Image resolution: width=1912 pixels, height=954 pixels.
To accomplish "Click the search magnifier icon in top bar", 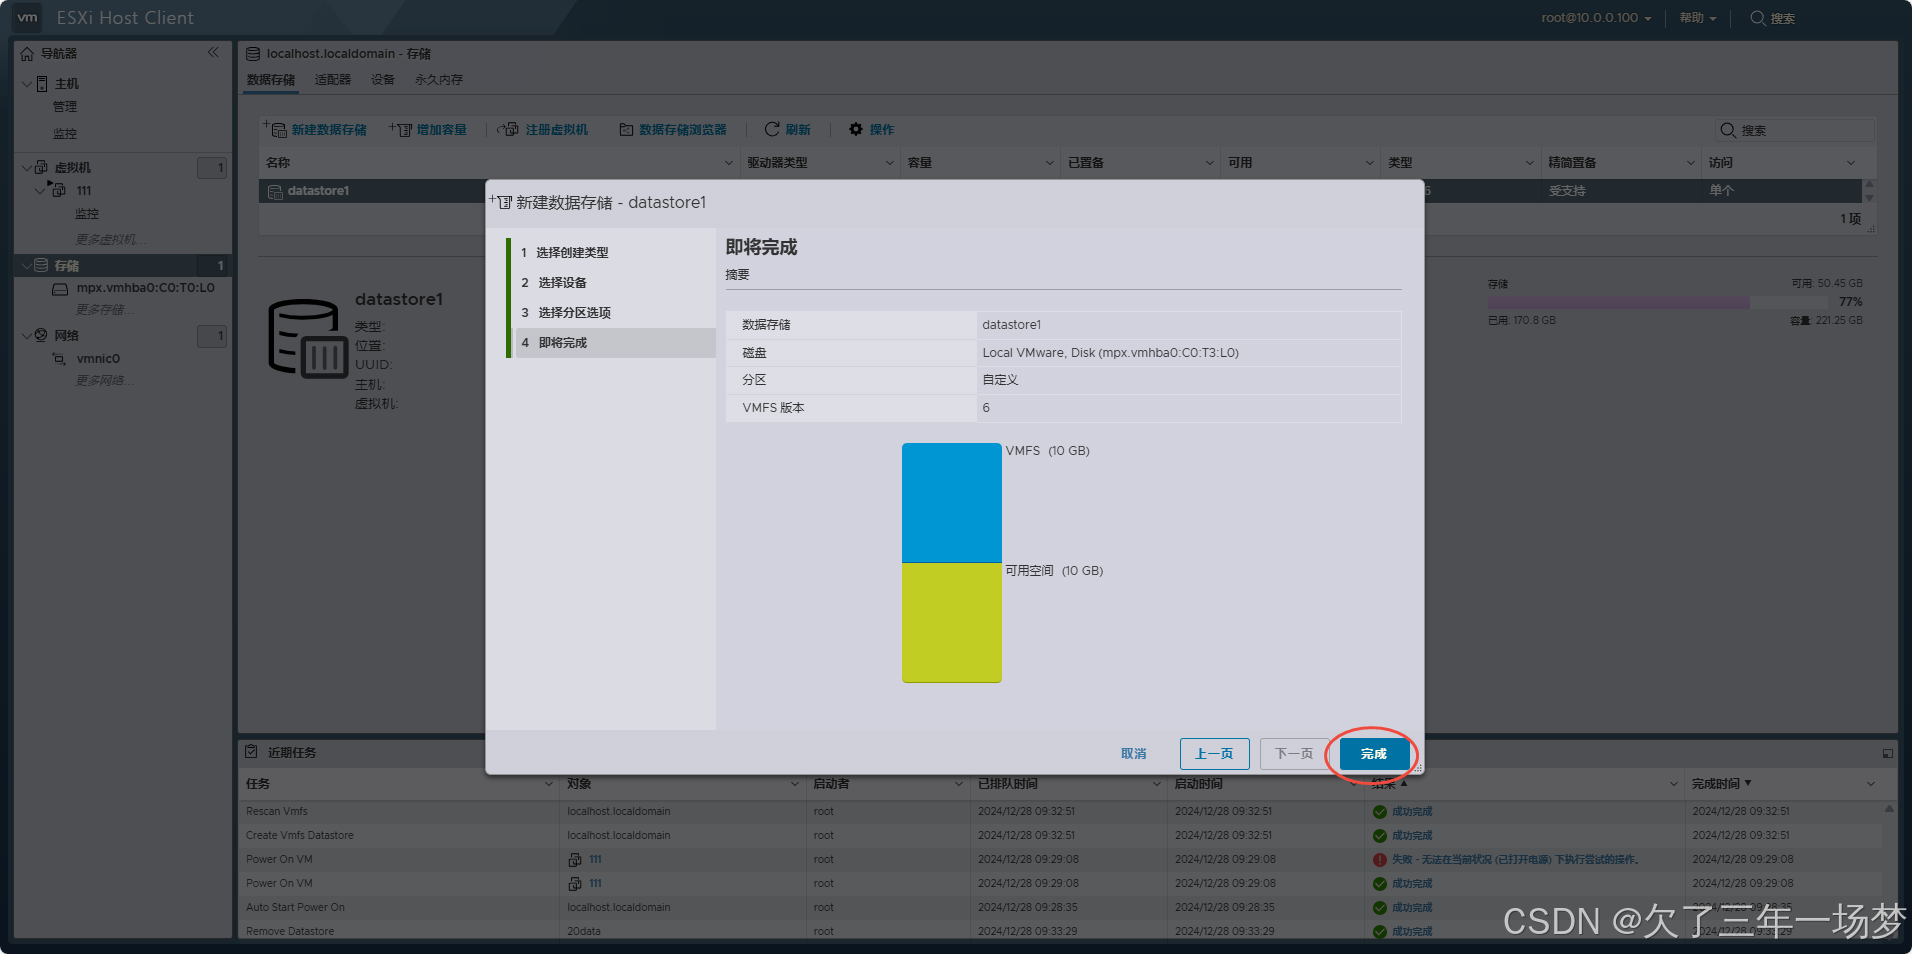I will (x=1758, y=18).
